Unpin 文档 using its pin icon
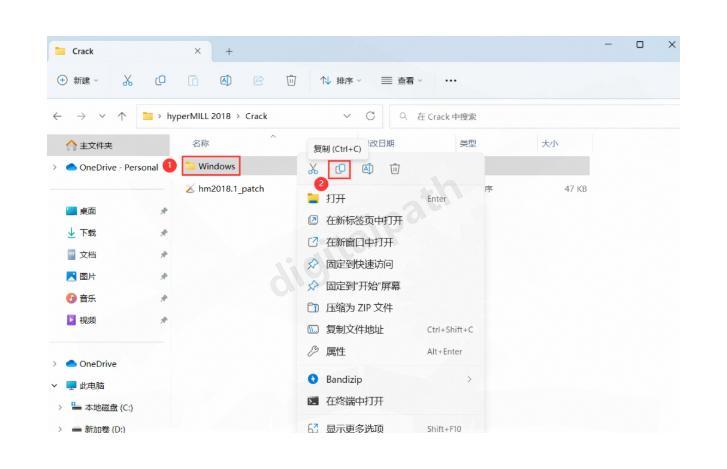This screenshot has height=469, width=727. pos(164,255)
